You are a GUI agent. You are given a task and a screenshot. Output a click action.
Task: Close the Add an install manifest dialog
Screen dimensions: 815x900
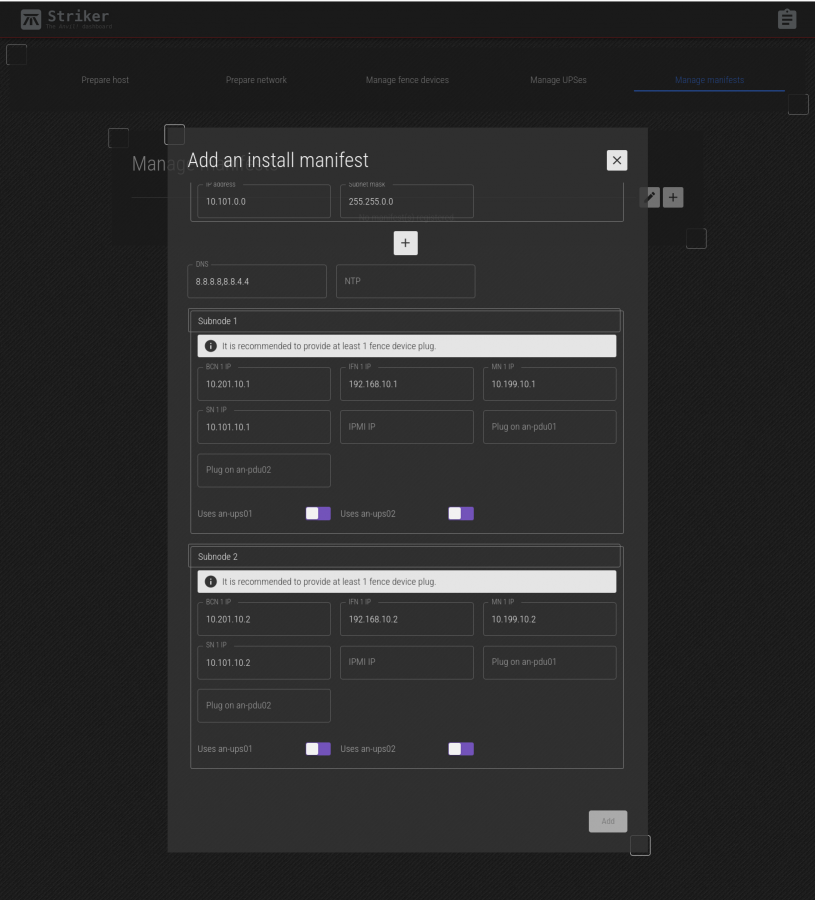click(617, 160)
